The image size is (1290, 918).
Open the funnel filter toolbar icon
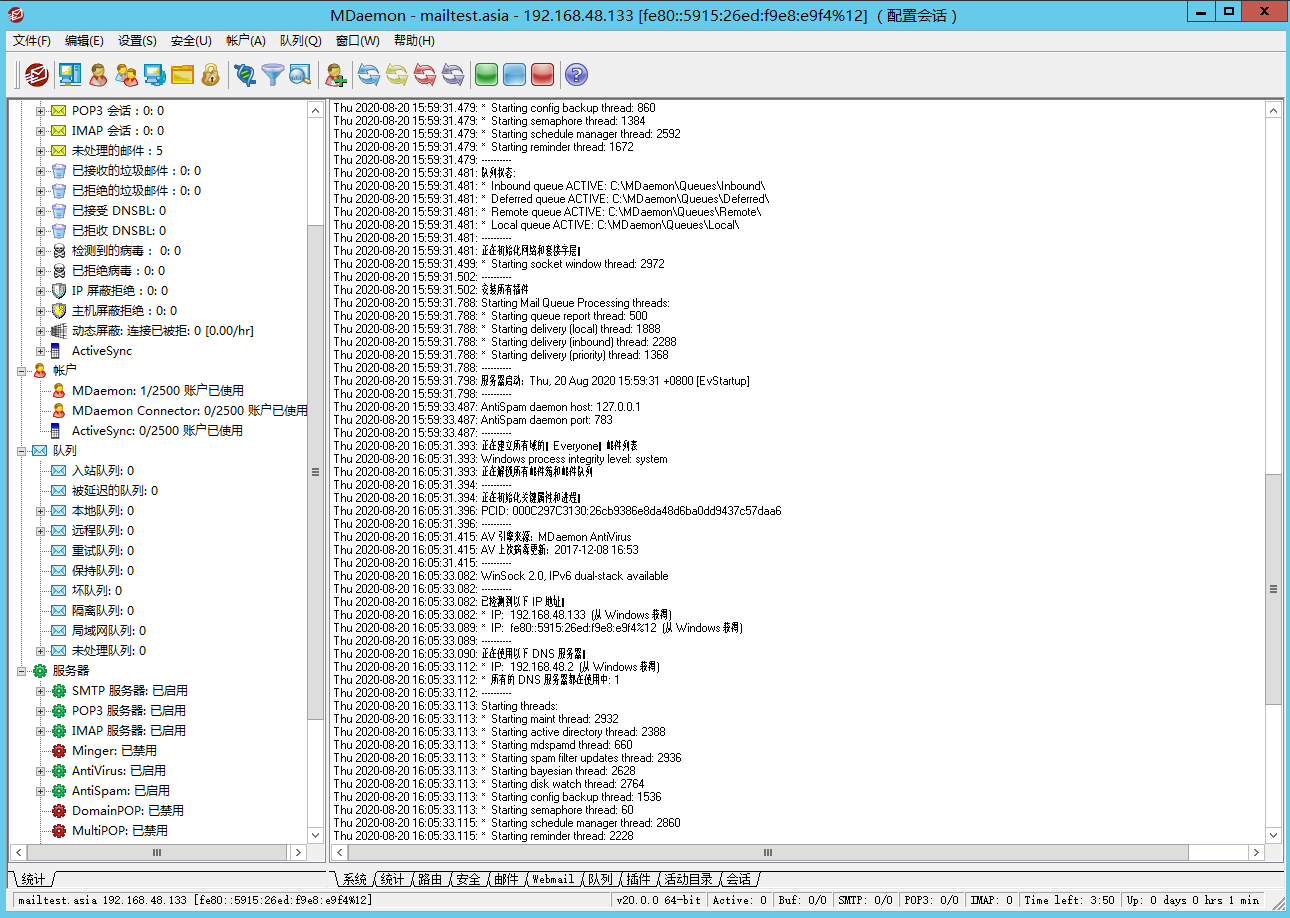[x=272, y=74]
